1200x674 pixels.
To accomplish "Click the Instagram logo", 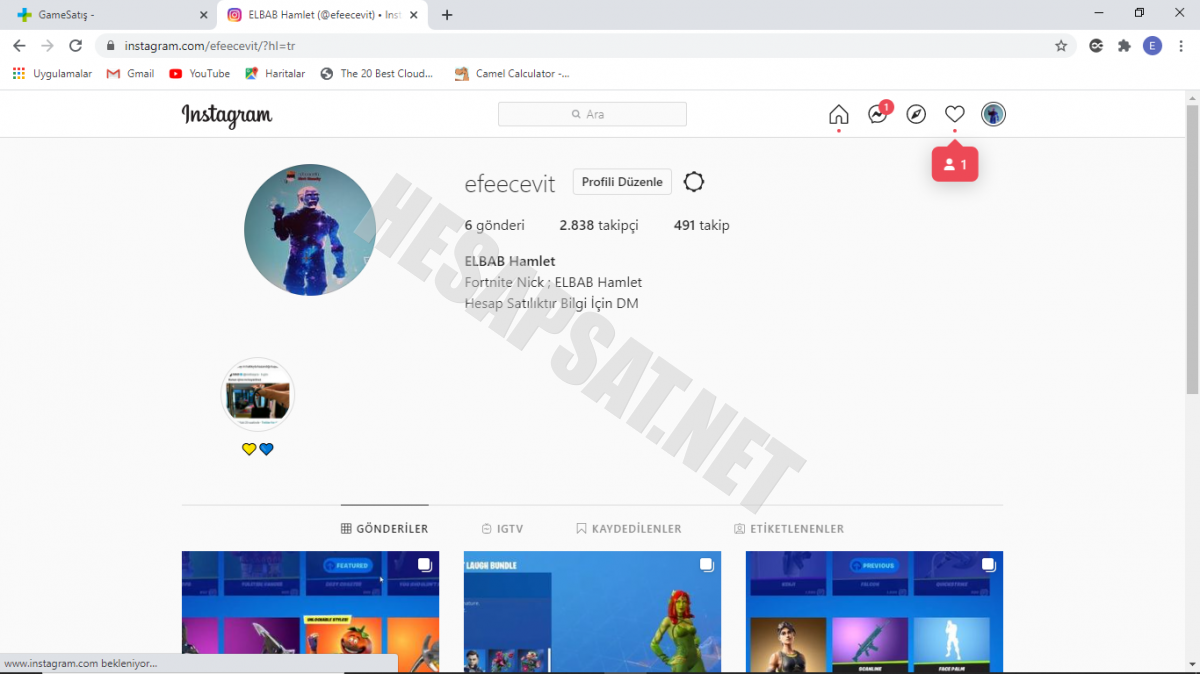I will (x=227, y=115).
